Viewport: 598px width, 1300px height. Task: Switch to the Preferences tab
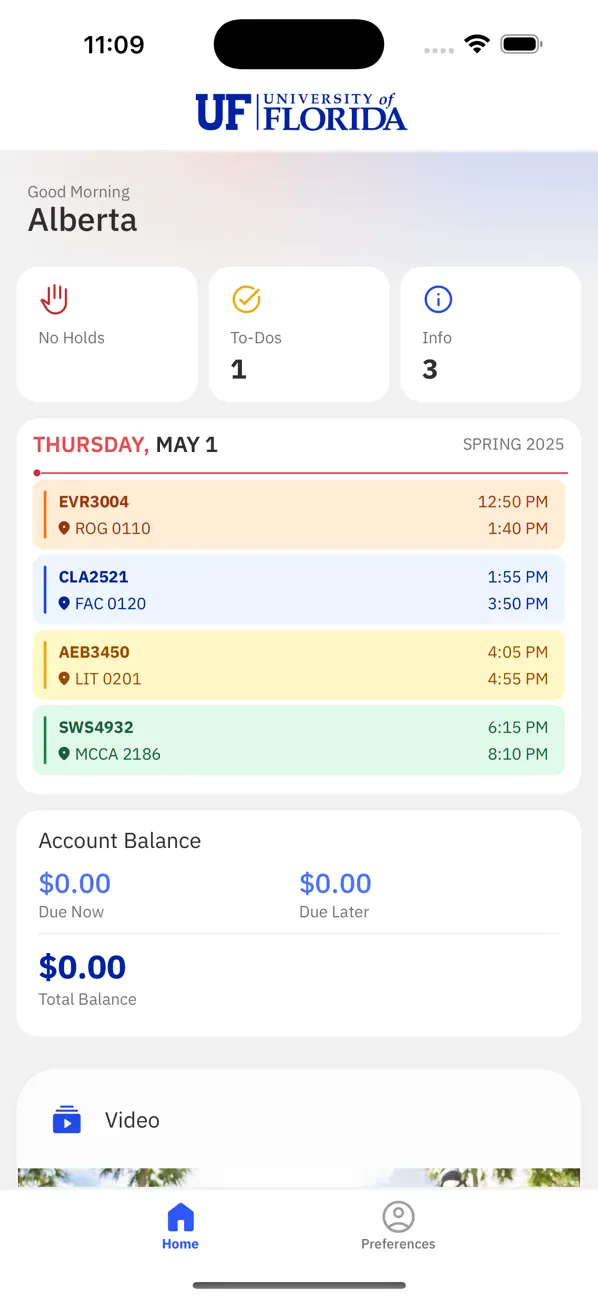(x=398, y=1227)
